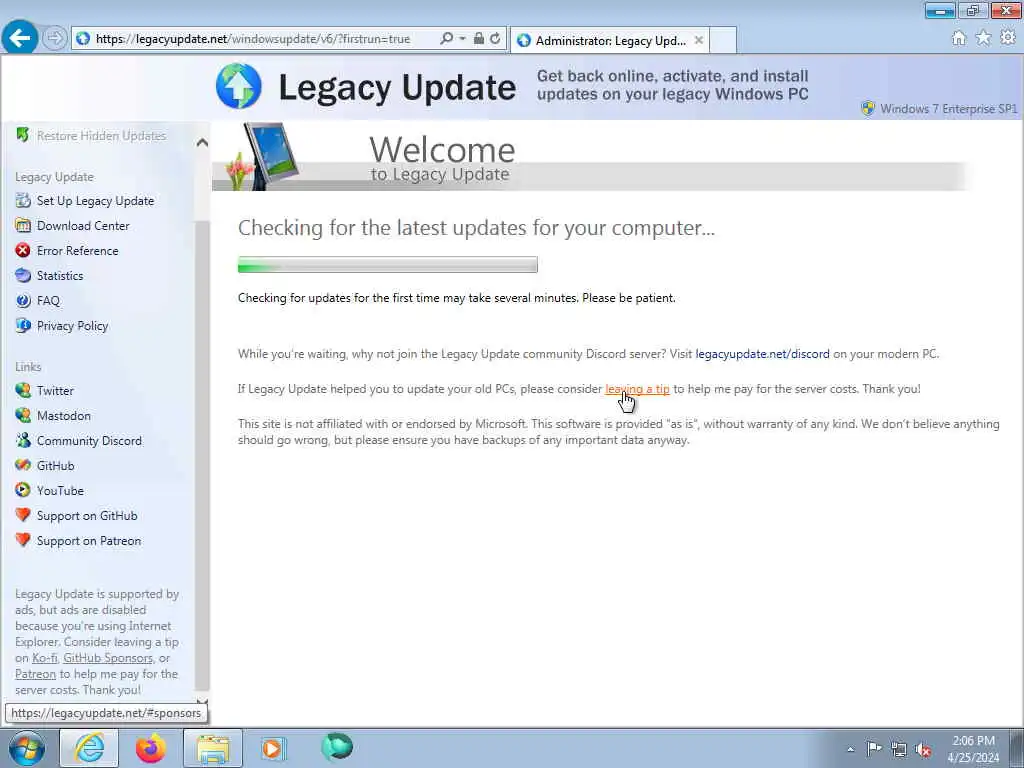This screenshot has height=768, width=1024.
Task: Click the Statistics icon in sidebar
Action: [23, 275]
